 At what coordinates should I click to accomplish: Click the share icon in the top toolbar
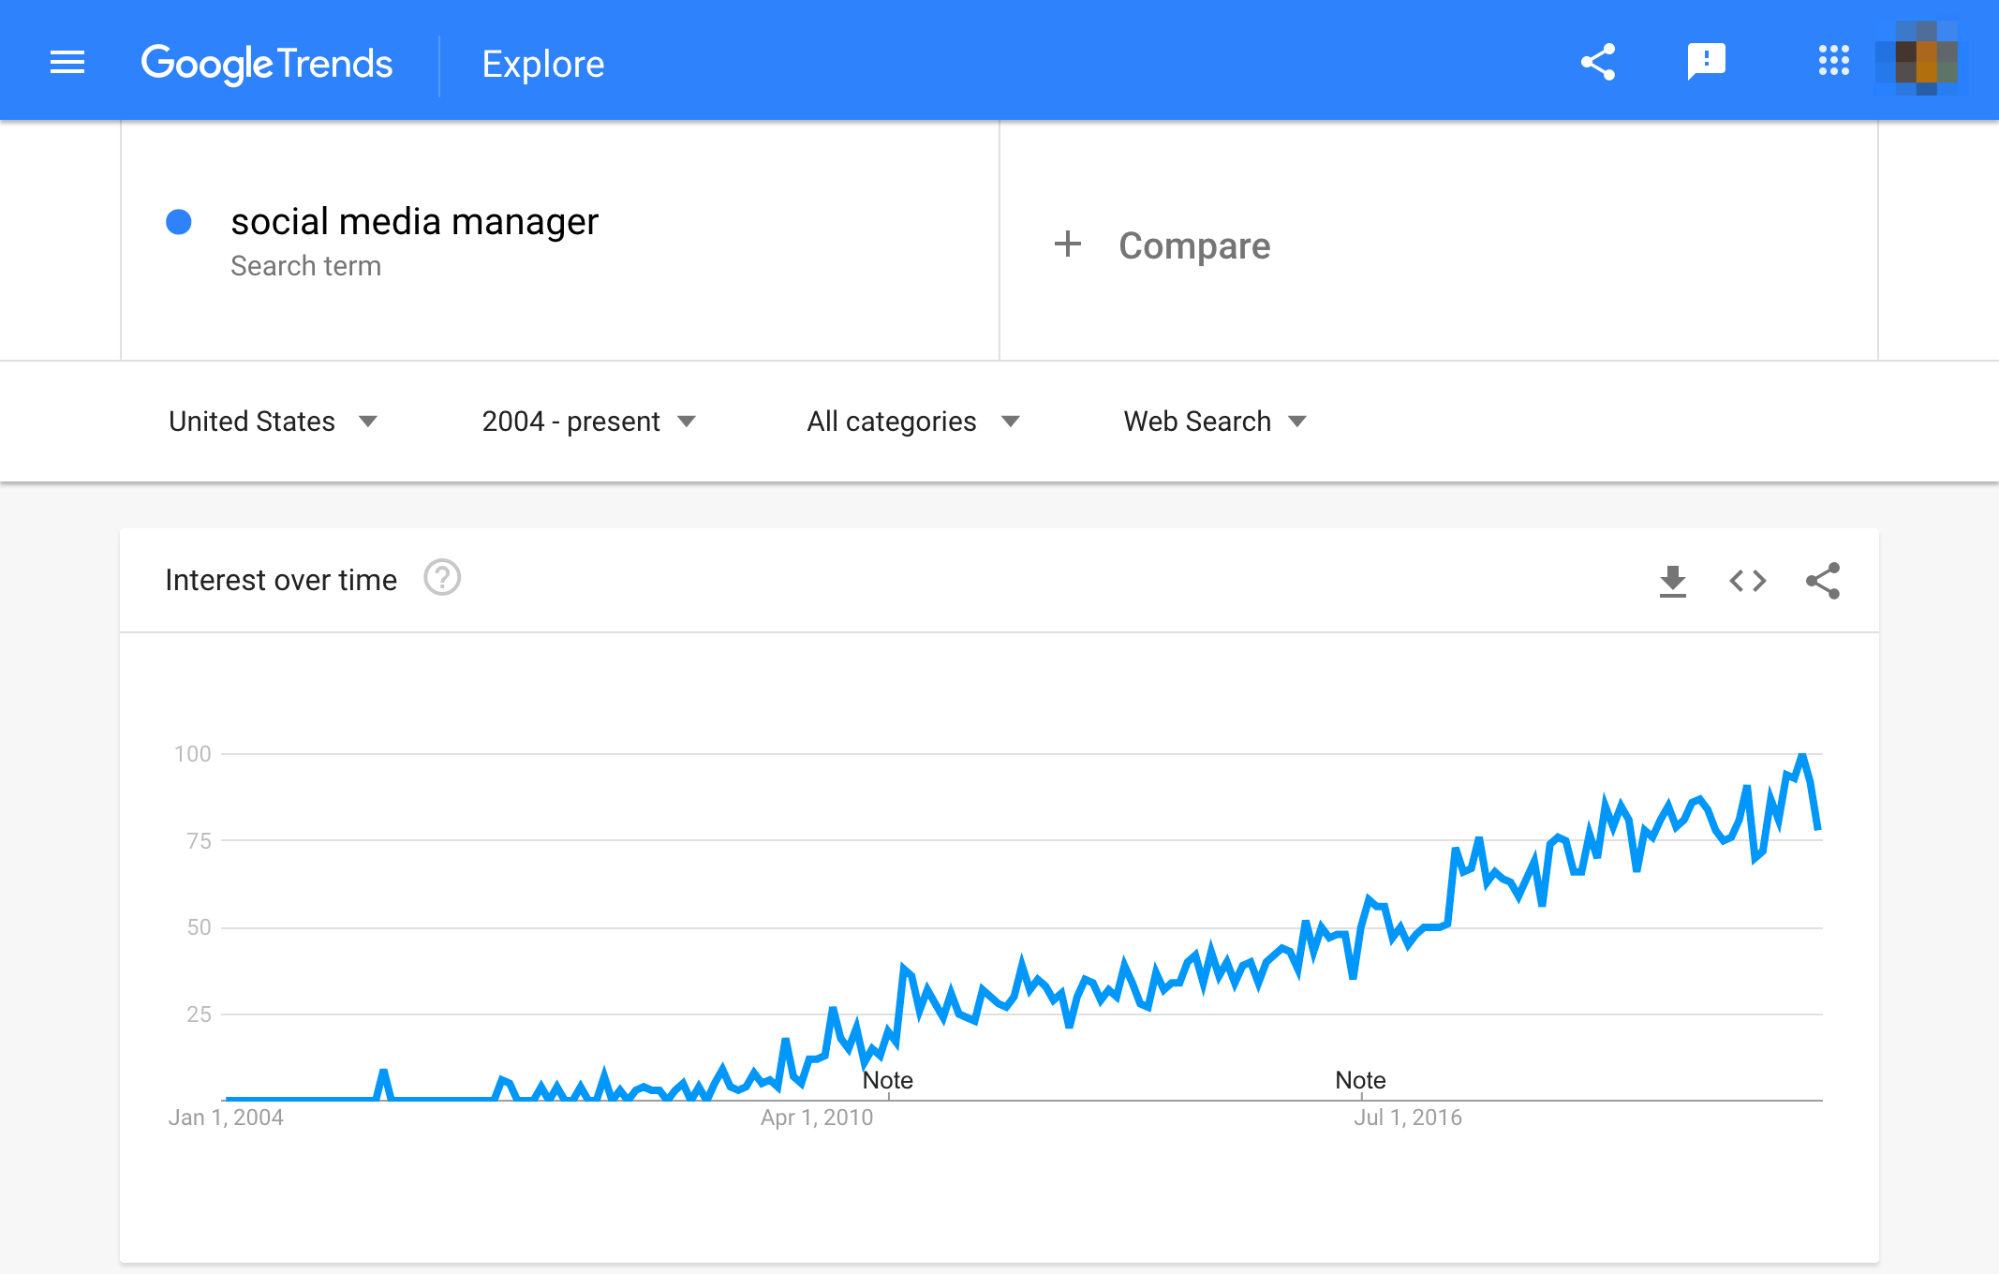(1597, 63)
